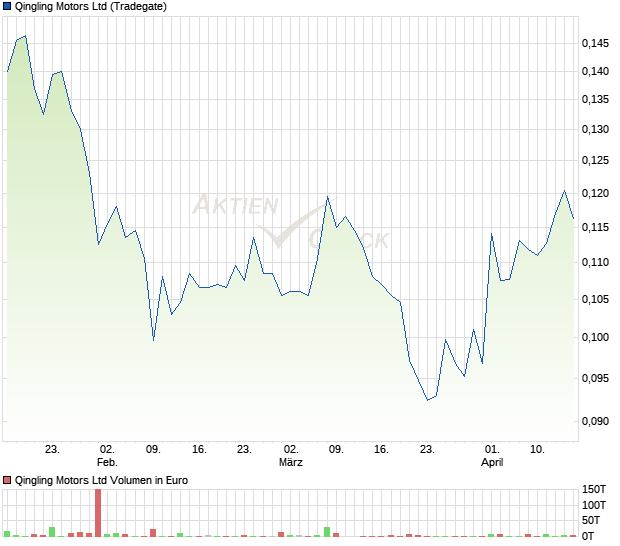Click the price line's lowest point in late March
Image resolution: width=620 pixels, height=546 pixels.
[428, 400]
